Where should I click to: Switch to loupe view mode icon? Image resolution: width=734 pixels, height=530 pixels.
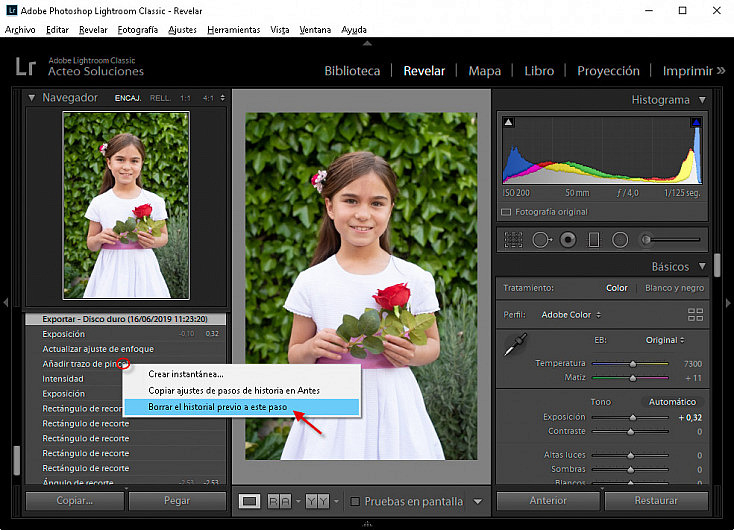click(250, 501)
